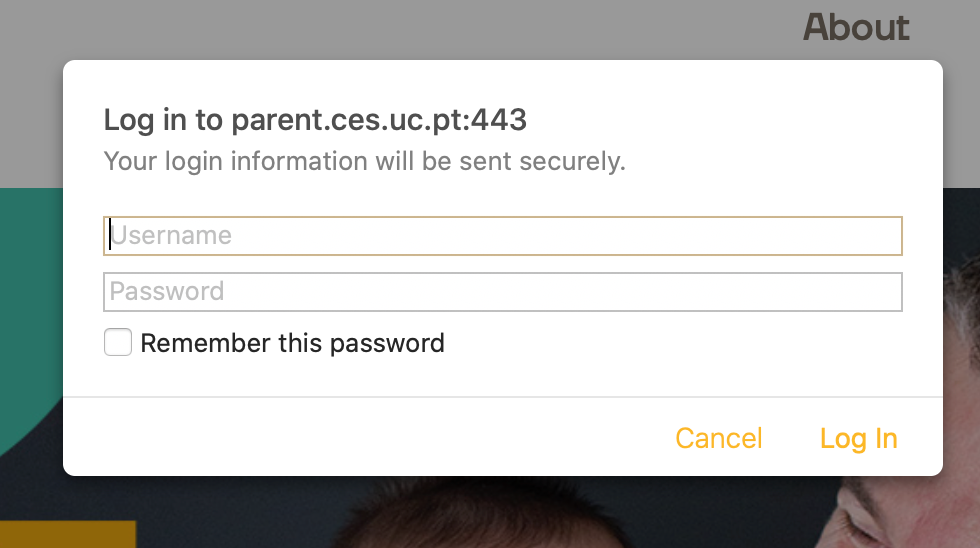Click the "Remember this password" label text
The width and height of the screenshot is (980, 548).
[x=292, y=343]
